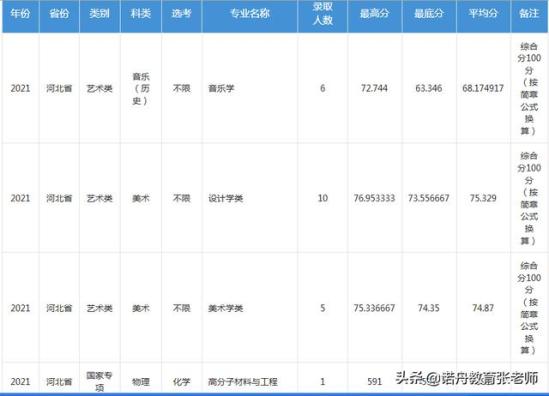Click the 音乐（历史）subject cell

tap(140, 89)
